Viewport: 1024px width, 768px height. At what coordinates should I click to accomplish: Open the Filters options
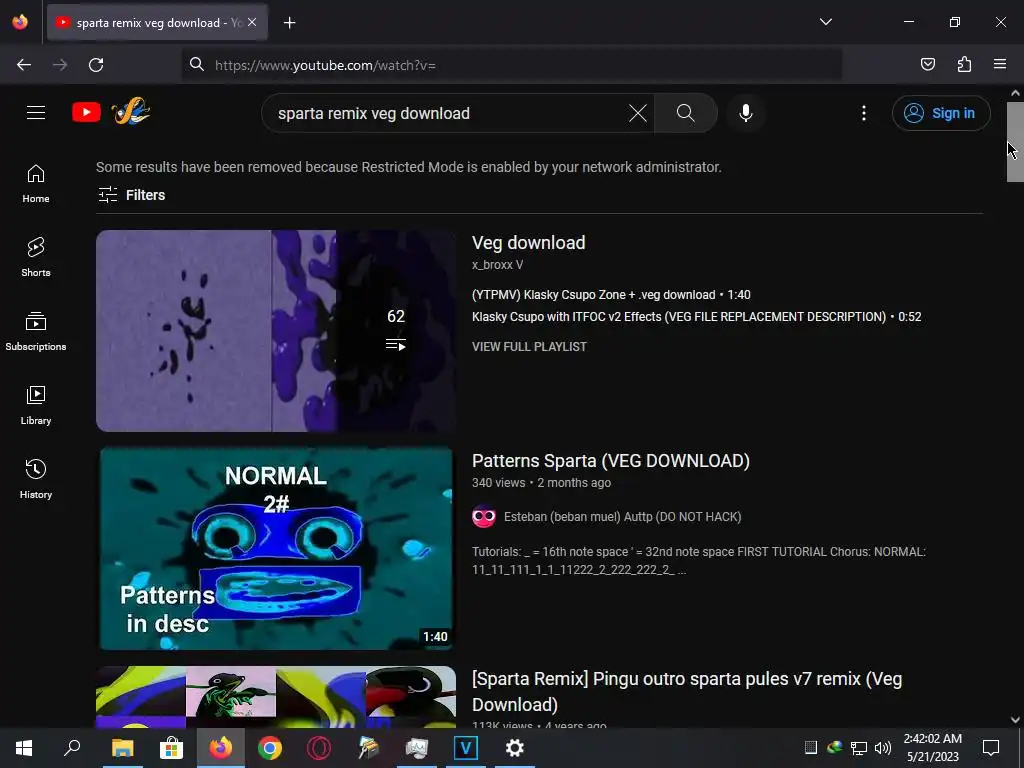[131, 195]
